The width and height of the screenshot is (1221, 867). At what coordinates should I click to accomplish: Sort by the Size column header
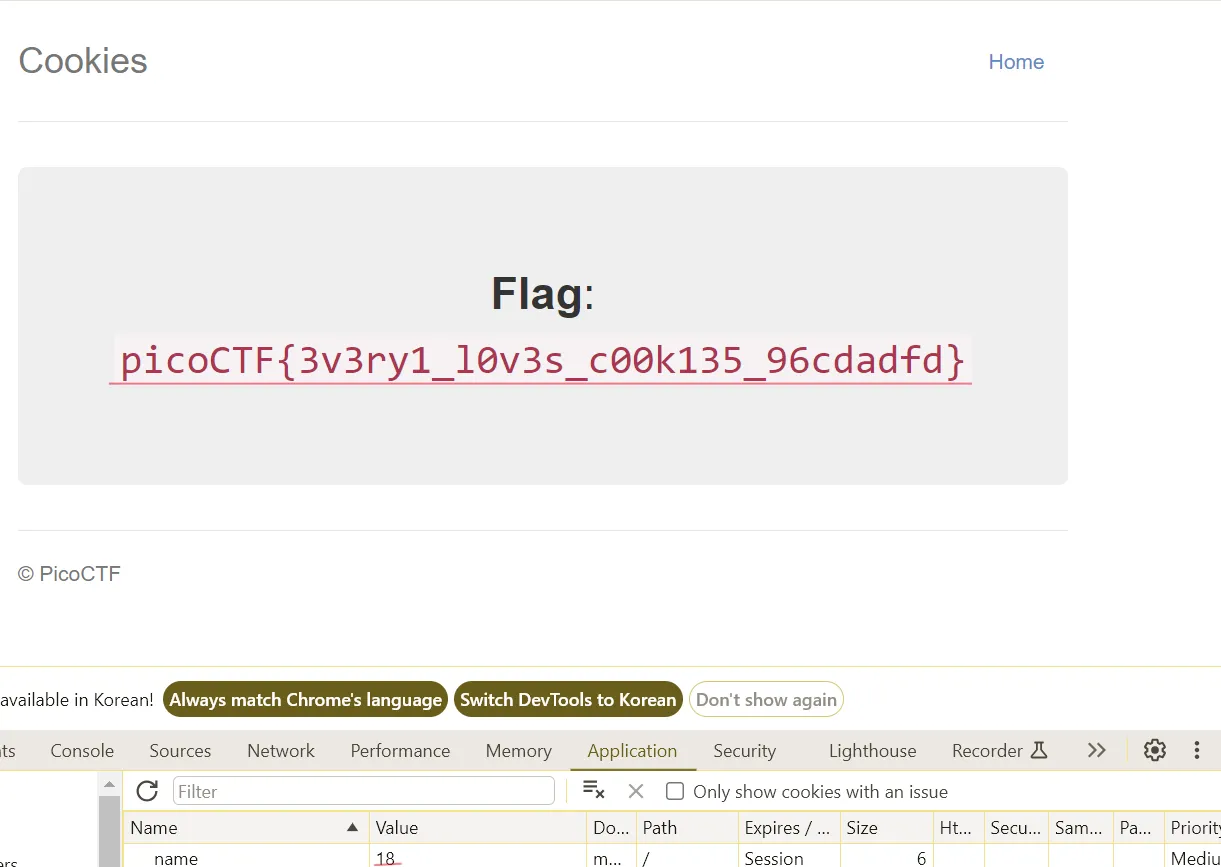tap(887, 827)
